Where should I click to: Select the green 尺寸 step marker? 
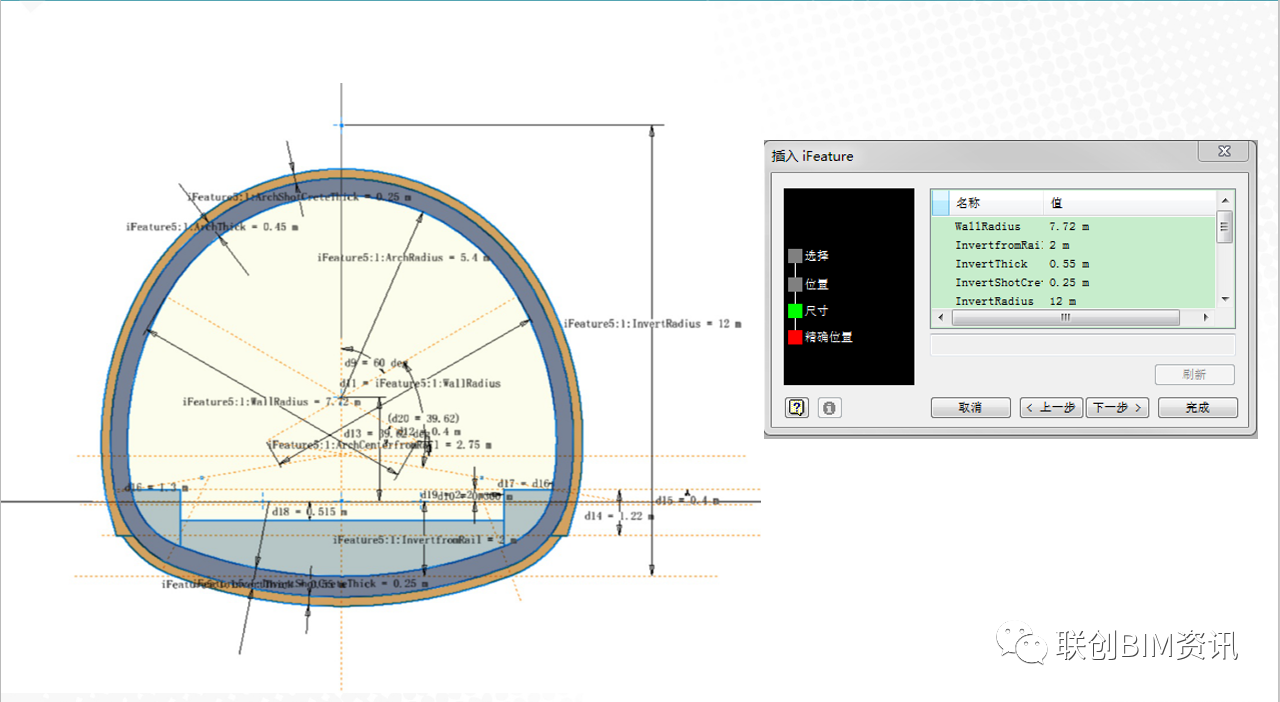(795, 311)
